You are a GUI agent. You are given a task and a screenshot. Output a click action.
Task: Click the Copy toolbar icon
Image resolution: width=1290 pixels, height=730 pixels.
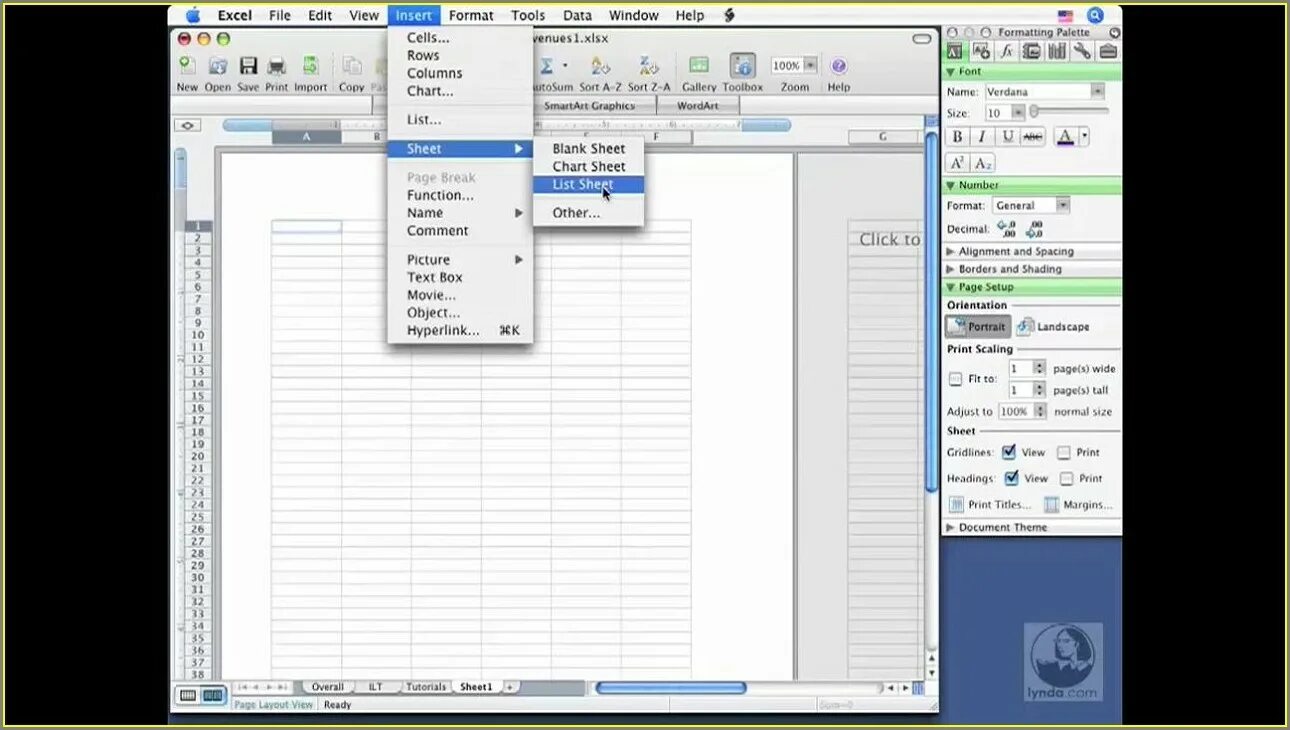[x=352, y=66]
